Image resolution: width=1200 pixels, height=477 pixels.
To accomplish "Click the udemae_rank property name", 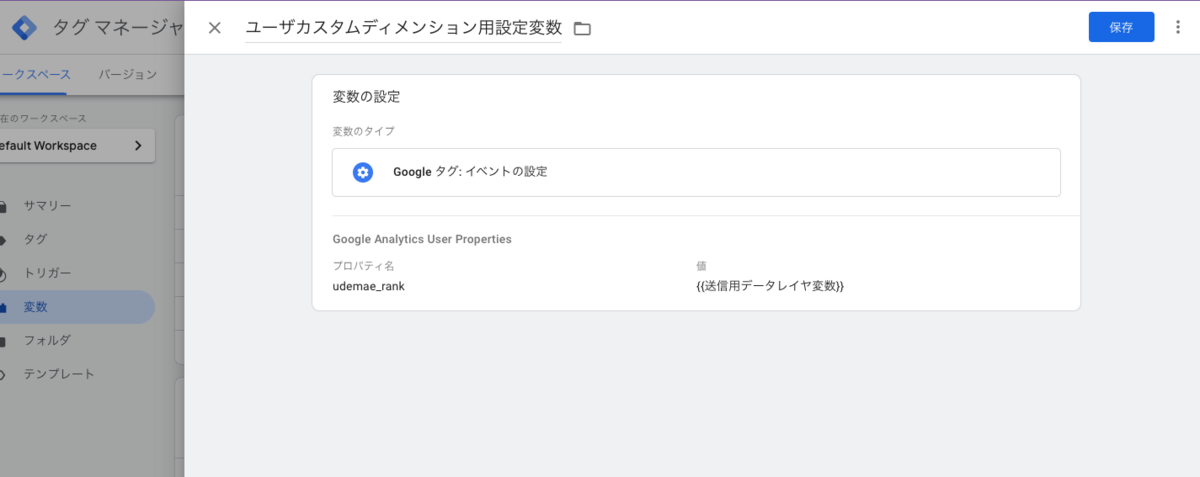I will click(x=368, y=286).
